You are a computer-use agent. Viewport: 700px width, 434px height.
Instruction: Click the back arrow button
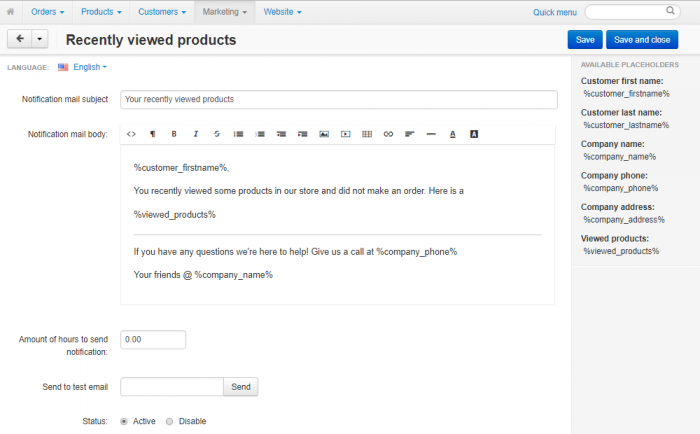(x=20, y=39)
